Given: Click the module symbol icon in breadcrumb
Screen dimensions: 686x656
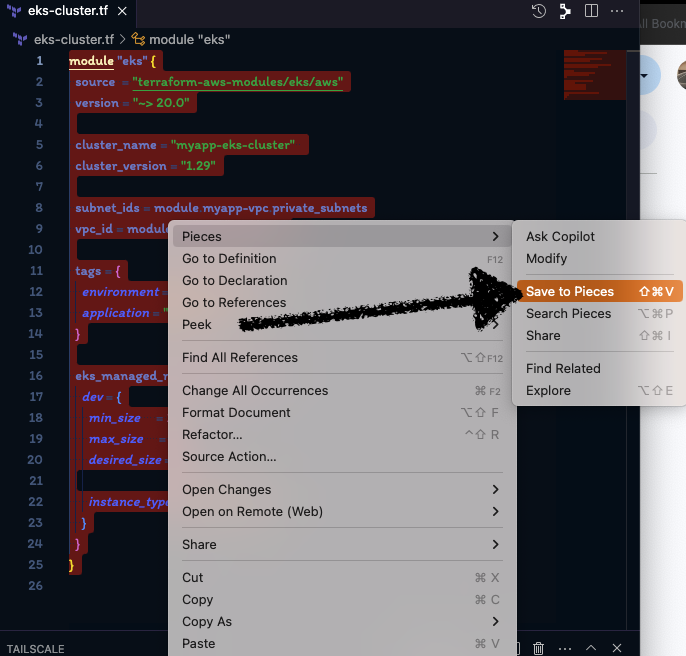Looking at the screenshot, I should [x=138, y=39].
